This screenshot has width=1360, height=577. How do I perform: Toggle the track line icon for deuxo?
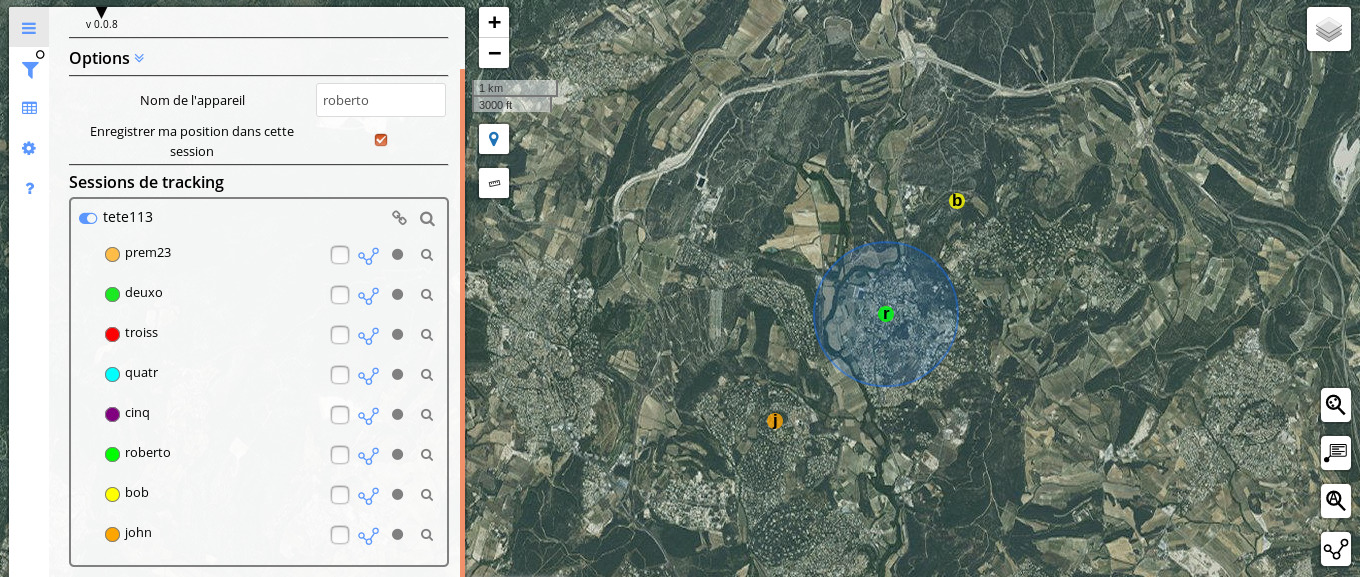(x=369, y=296)
